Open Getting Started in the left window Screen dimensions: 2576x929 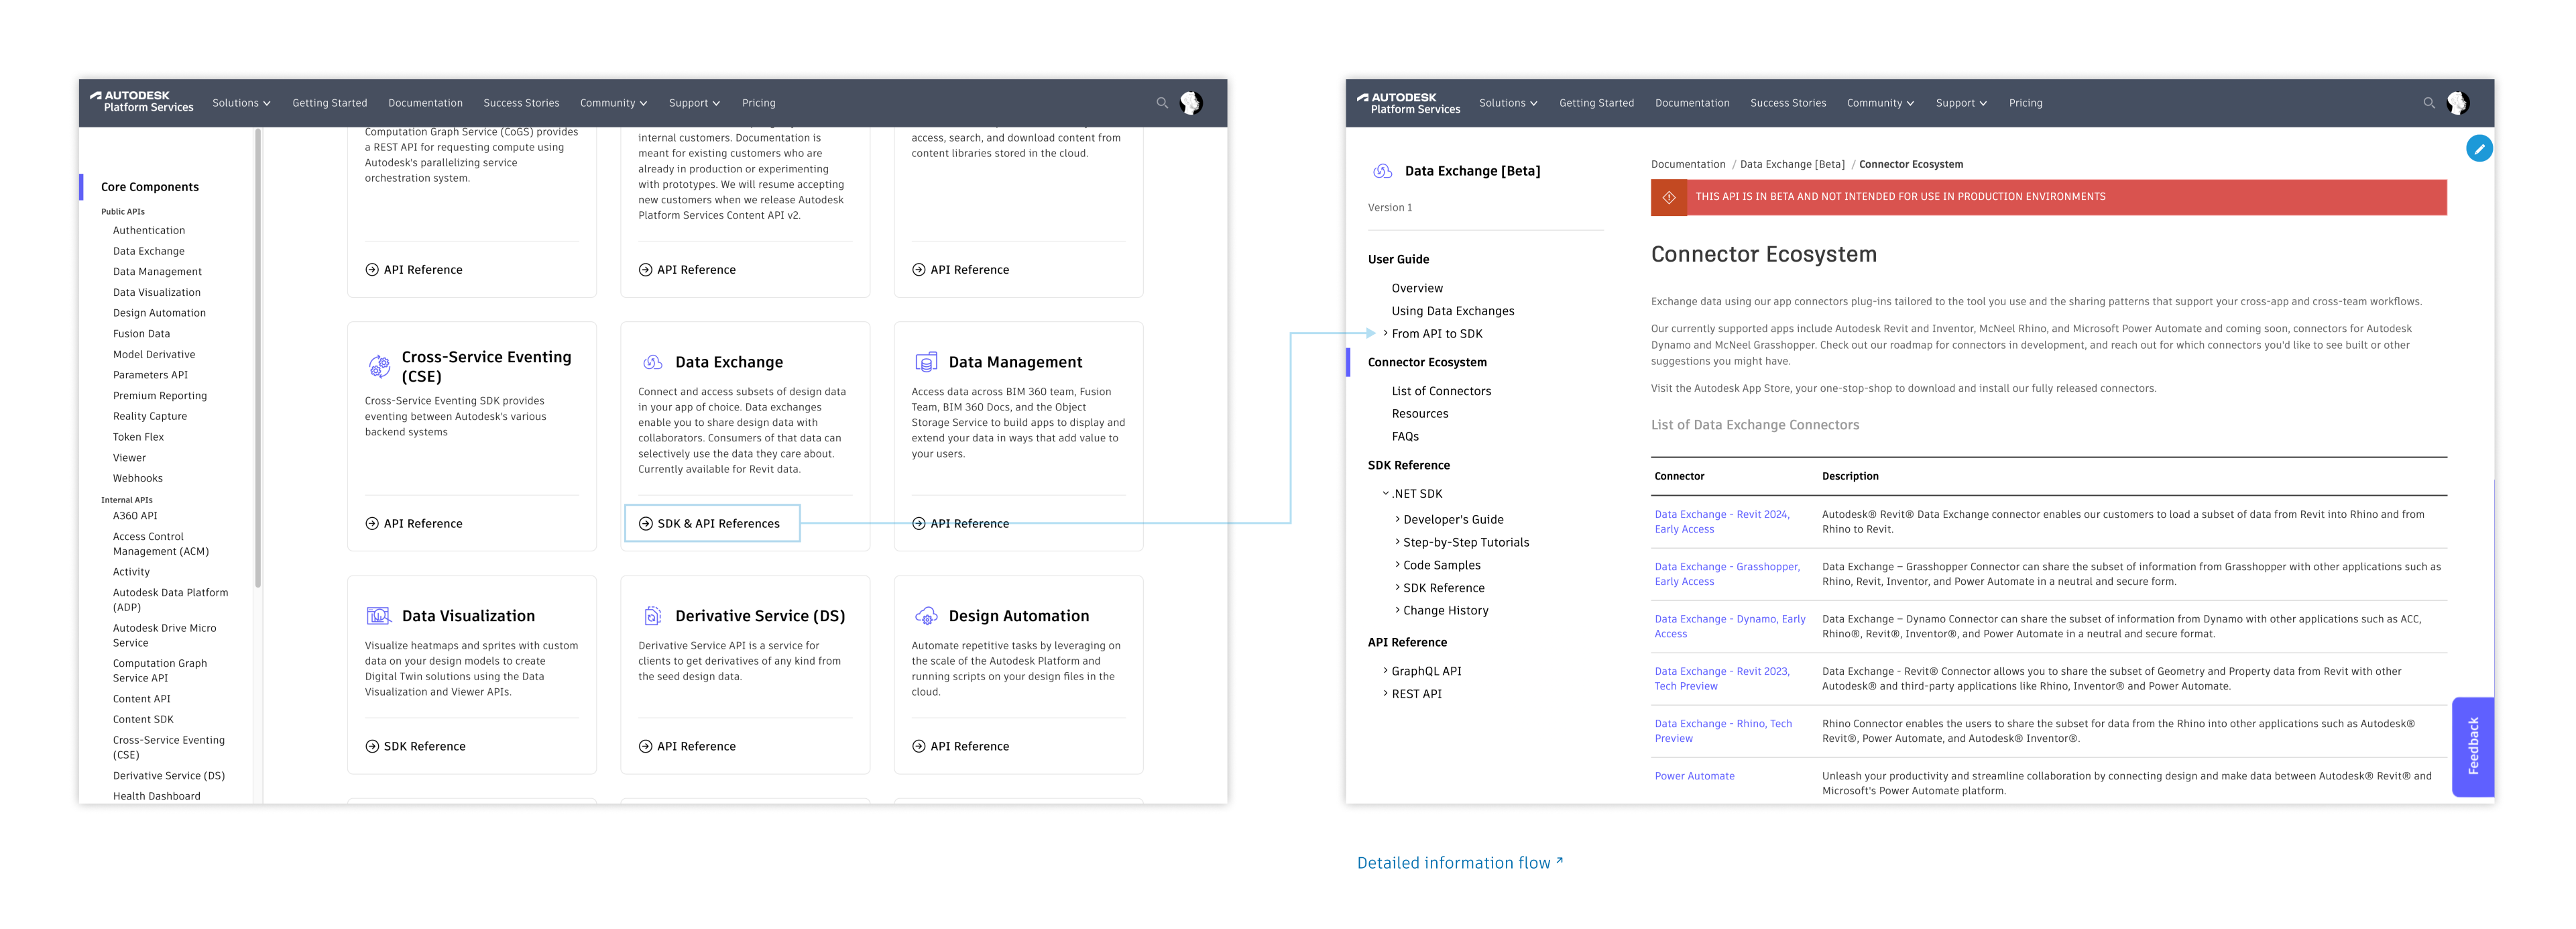click(329, 103)
